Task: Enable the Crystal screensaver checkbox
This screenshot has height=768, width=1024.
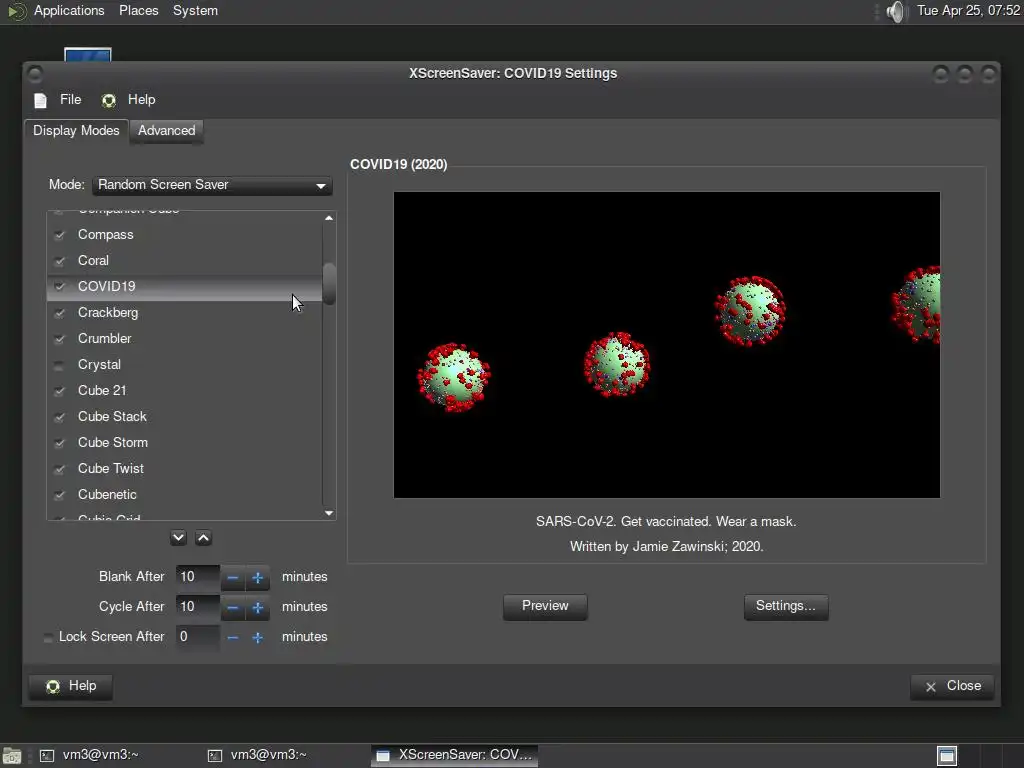Action: [59, 365]
